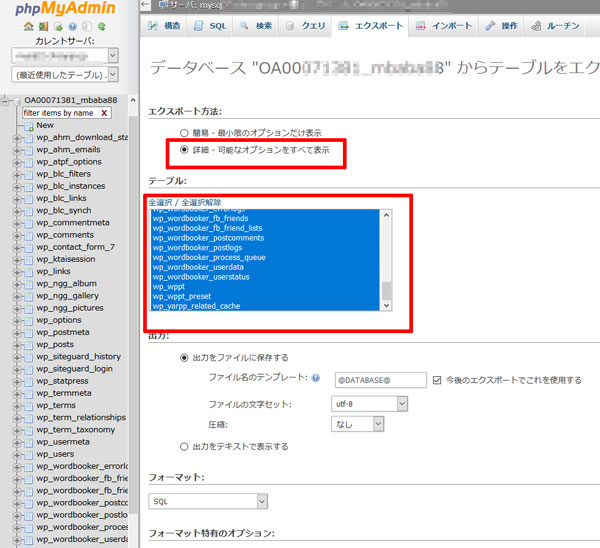Open the wp_ngg_gallery table

67,296
